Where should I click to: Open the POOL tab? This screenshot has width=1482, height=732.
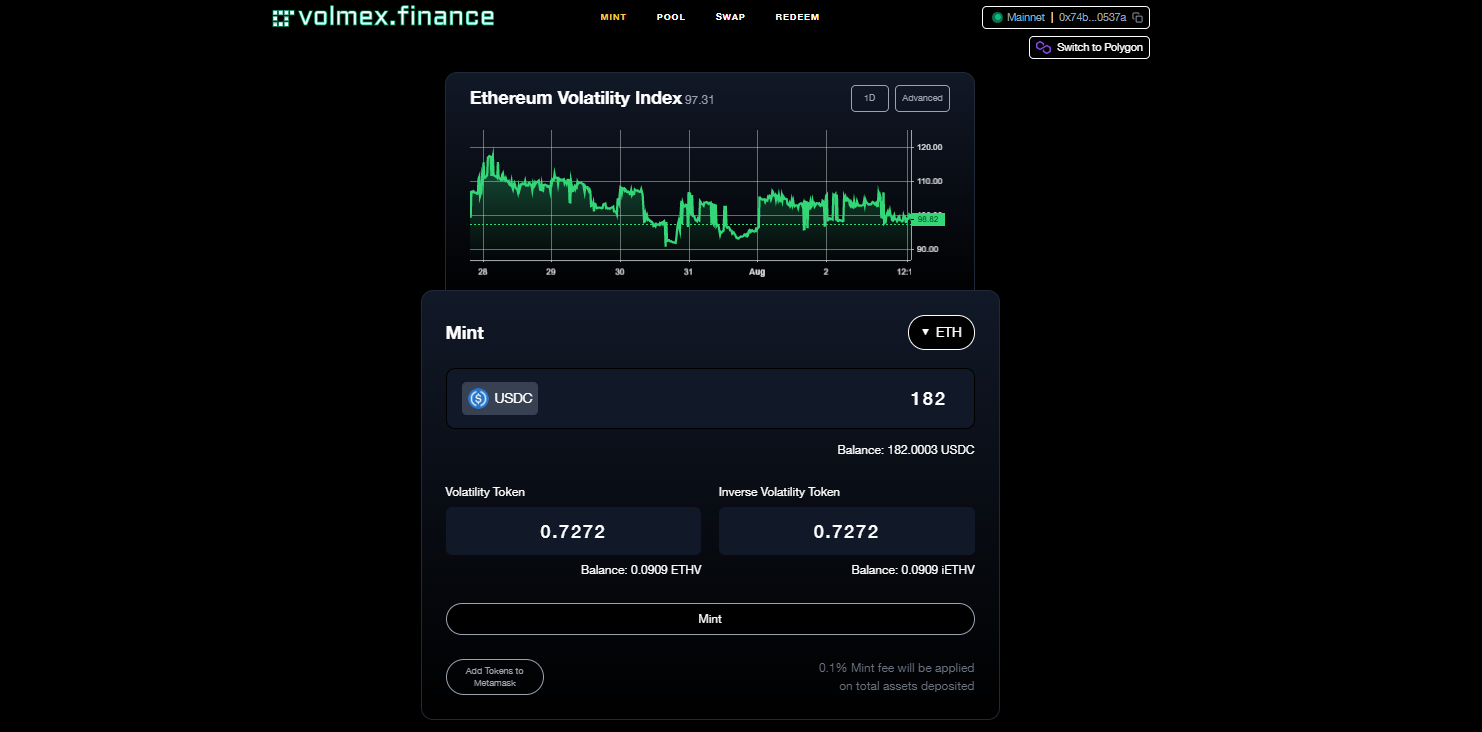click(x=671, y=17)
